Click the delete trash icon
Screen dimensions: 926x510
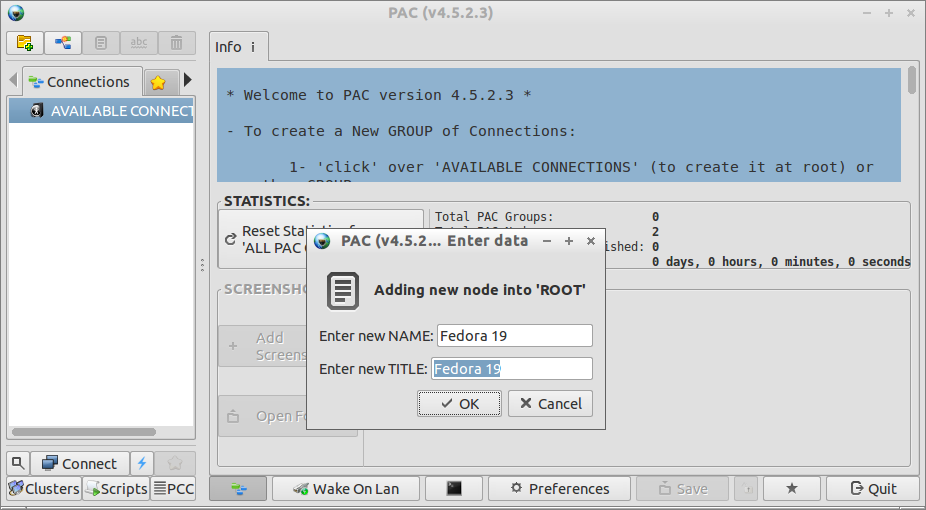[x=177, y=42]
